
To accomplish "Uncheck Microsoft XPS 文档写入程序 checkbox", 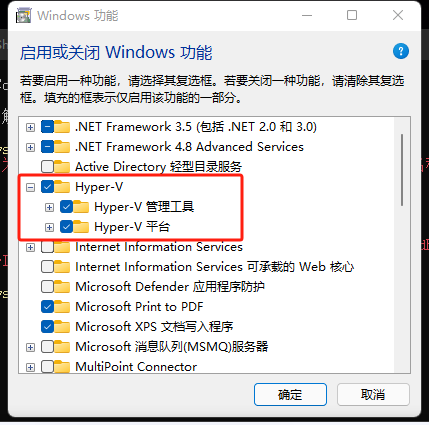I will 47,327.
